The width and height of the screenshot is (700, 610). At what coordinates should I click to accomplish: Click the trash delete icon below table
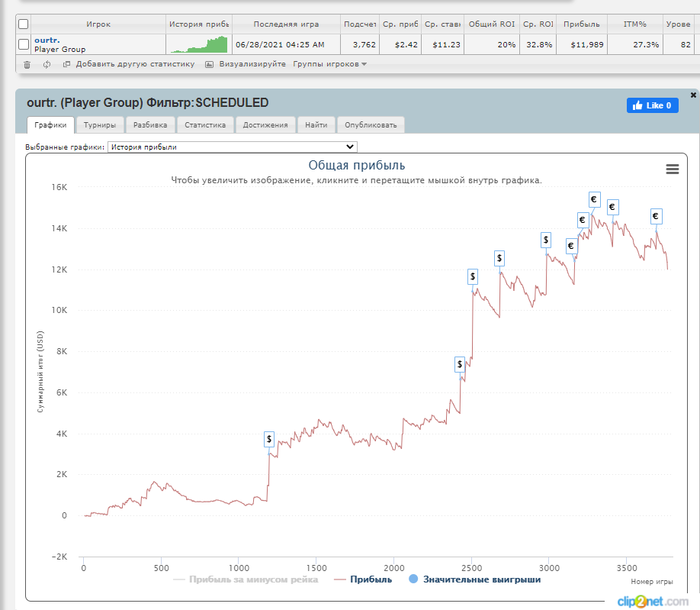click(27, 64)
